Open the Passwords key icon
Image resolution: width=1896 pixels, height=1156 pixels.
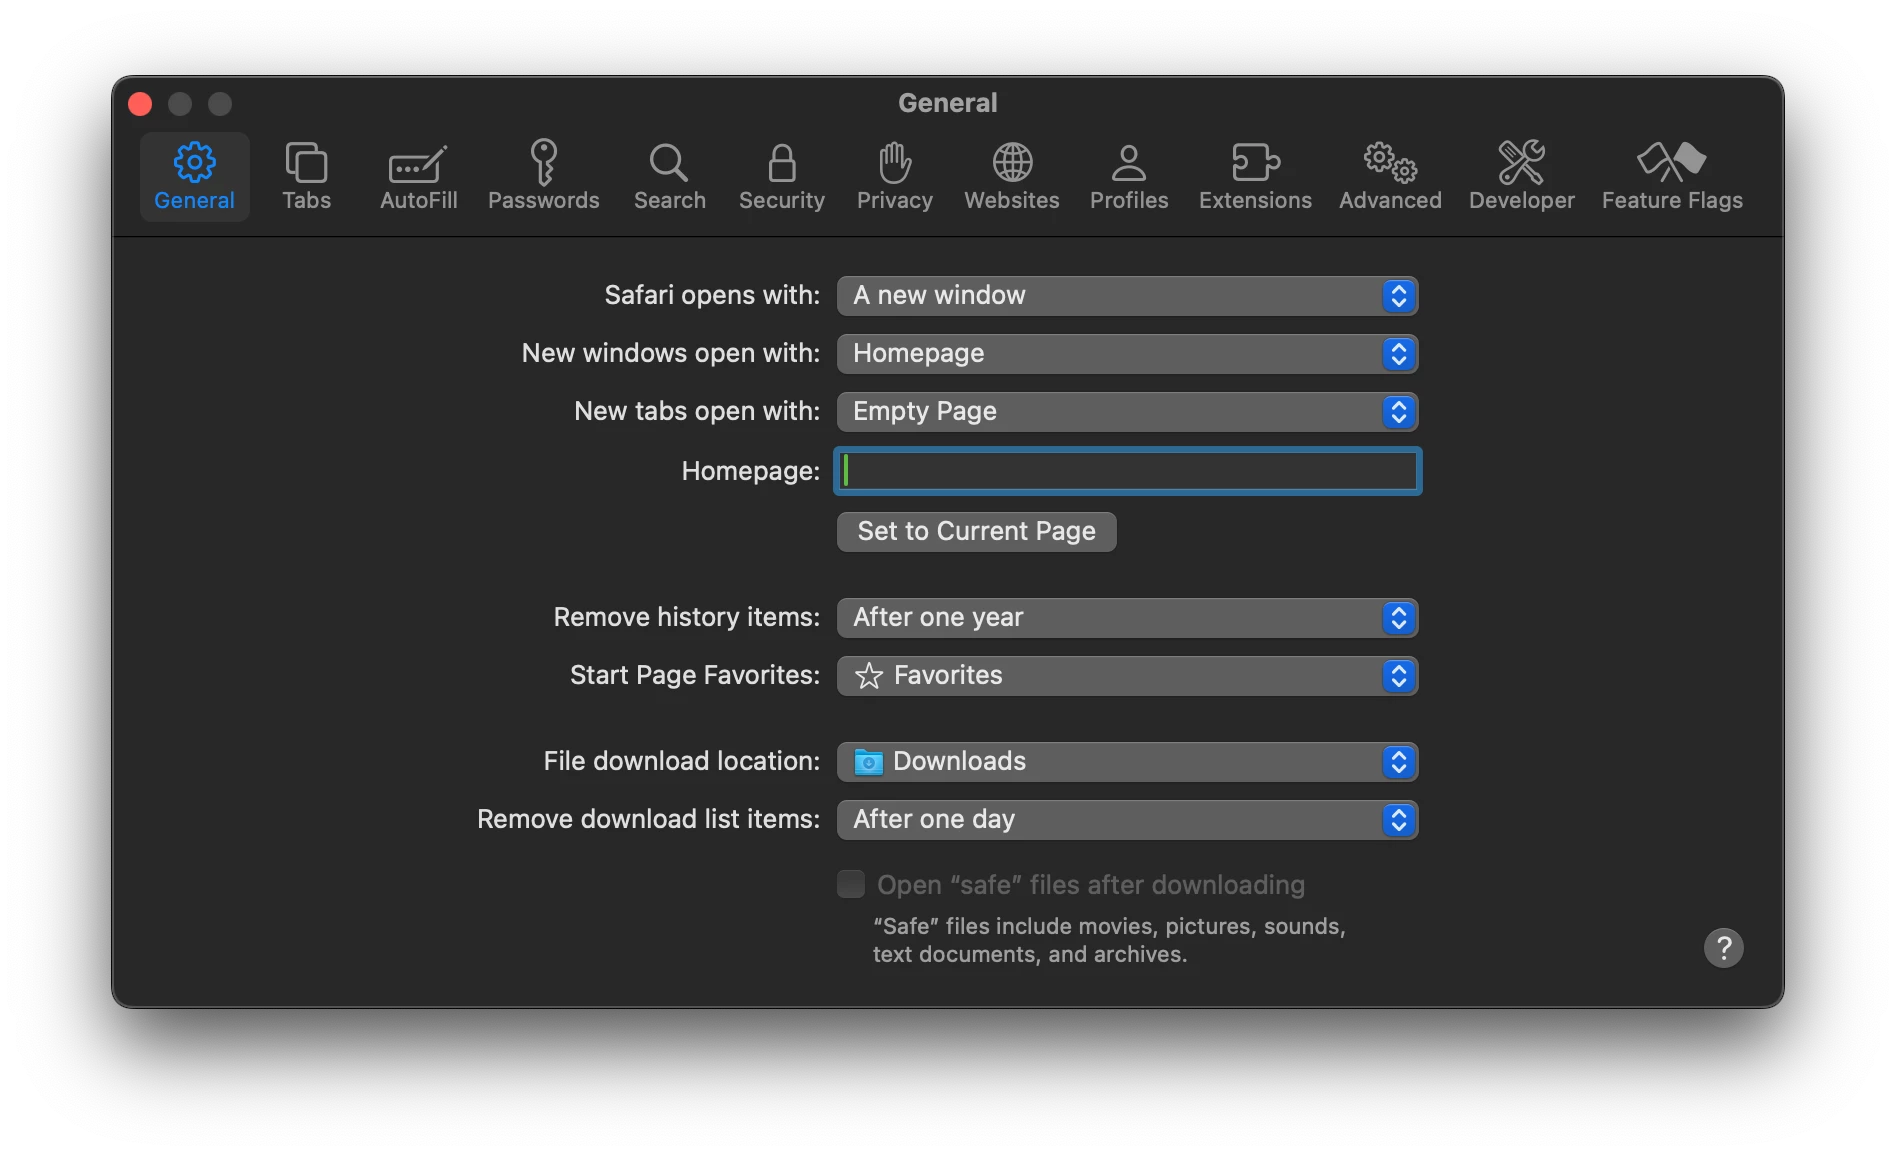[x=543, y=162]
